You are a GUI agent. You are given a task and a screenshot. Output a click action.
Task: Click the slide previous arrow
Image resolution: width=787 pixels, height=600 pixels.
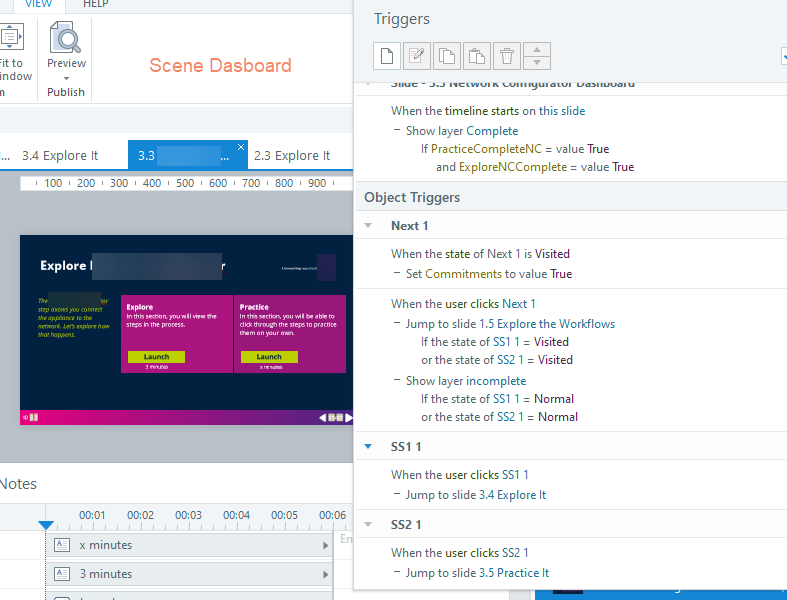(x=322, y=418)
